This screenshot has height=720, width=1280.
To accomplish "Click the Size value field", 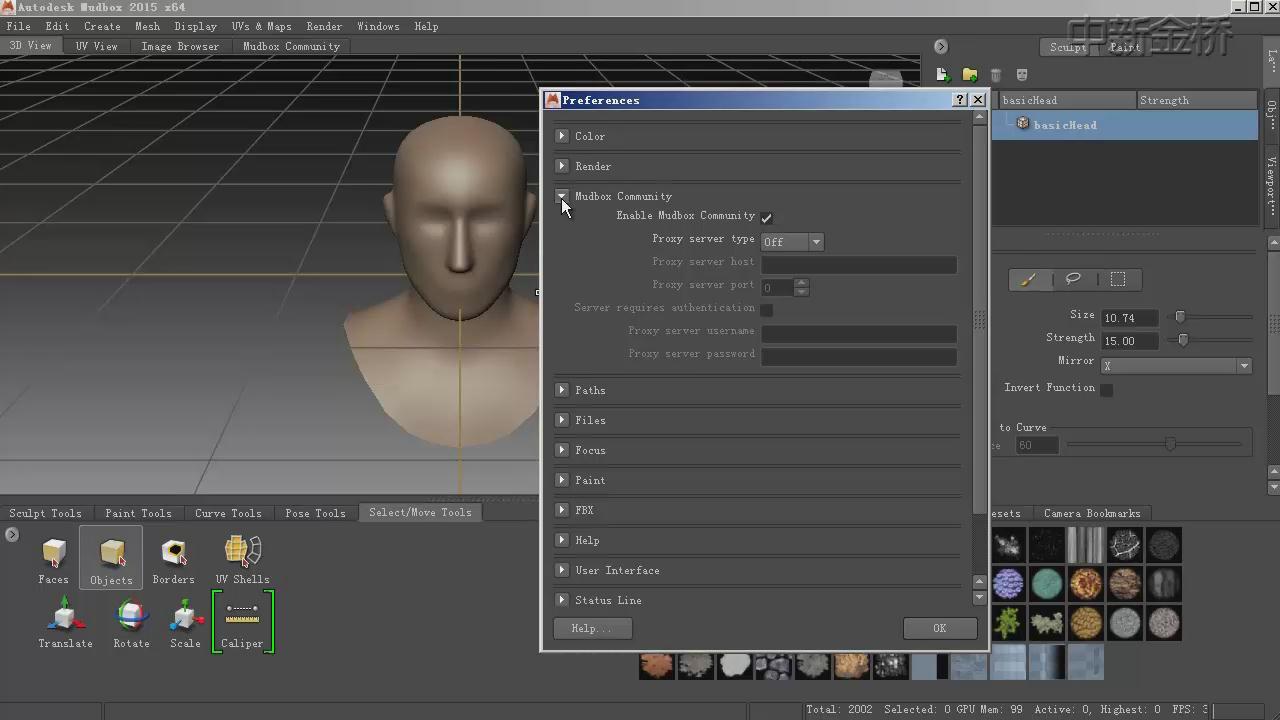I will tap(1130, 318).
